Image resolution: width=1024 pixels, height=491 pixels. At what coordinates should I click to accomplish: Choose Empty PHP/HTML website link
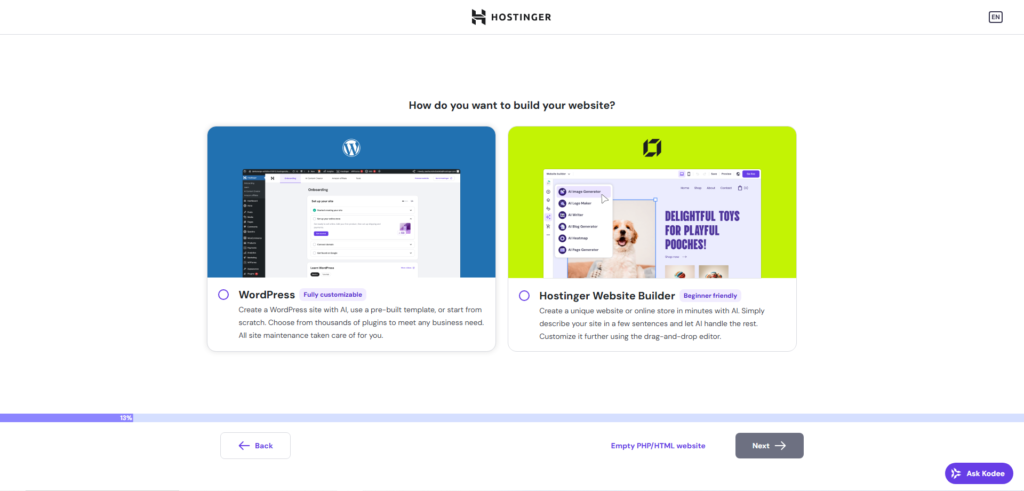click(x=658, y=446)
